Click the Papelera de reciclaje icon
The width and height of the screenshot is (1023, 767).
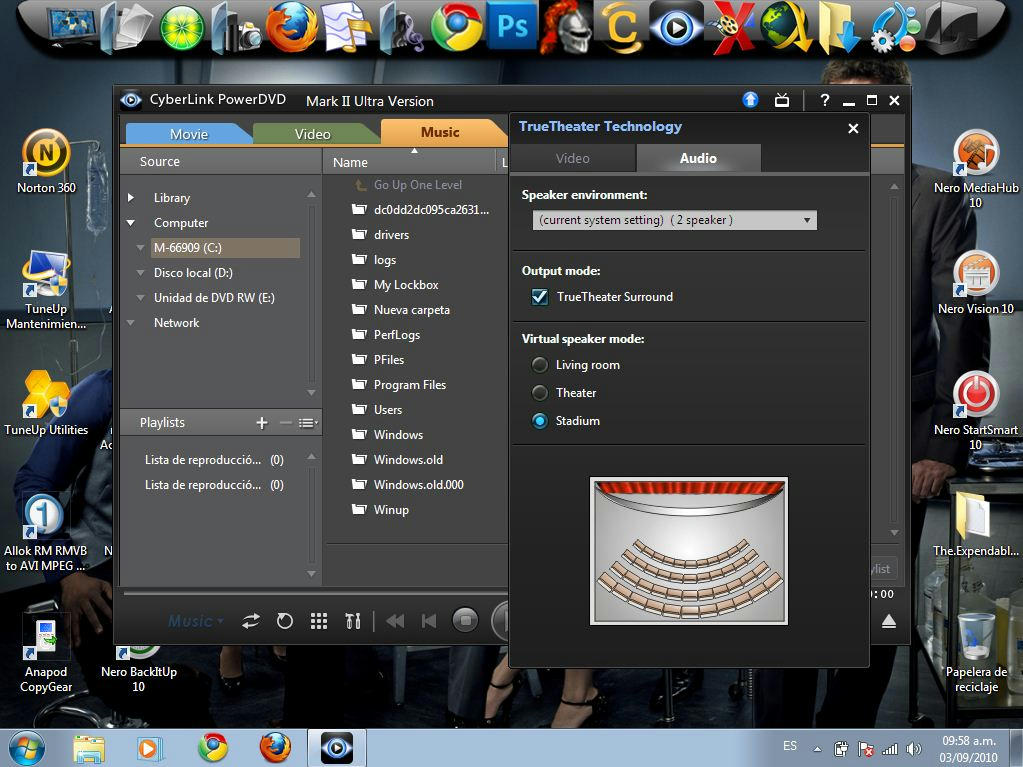(976, 652)
